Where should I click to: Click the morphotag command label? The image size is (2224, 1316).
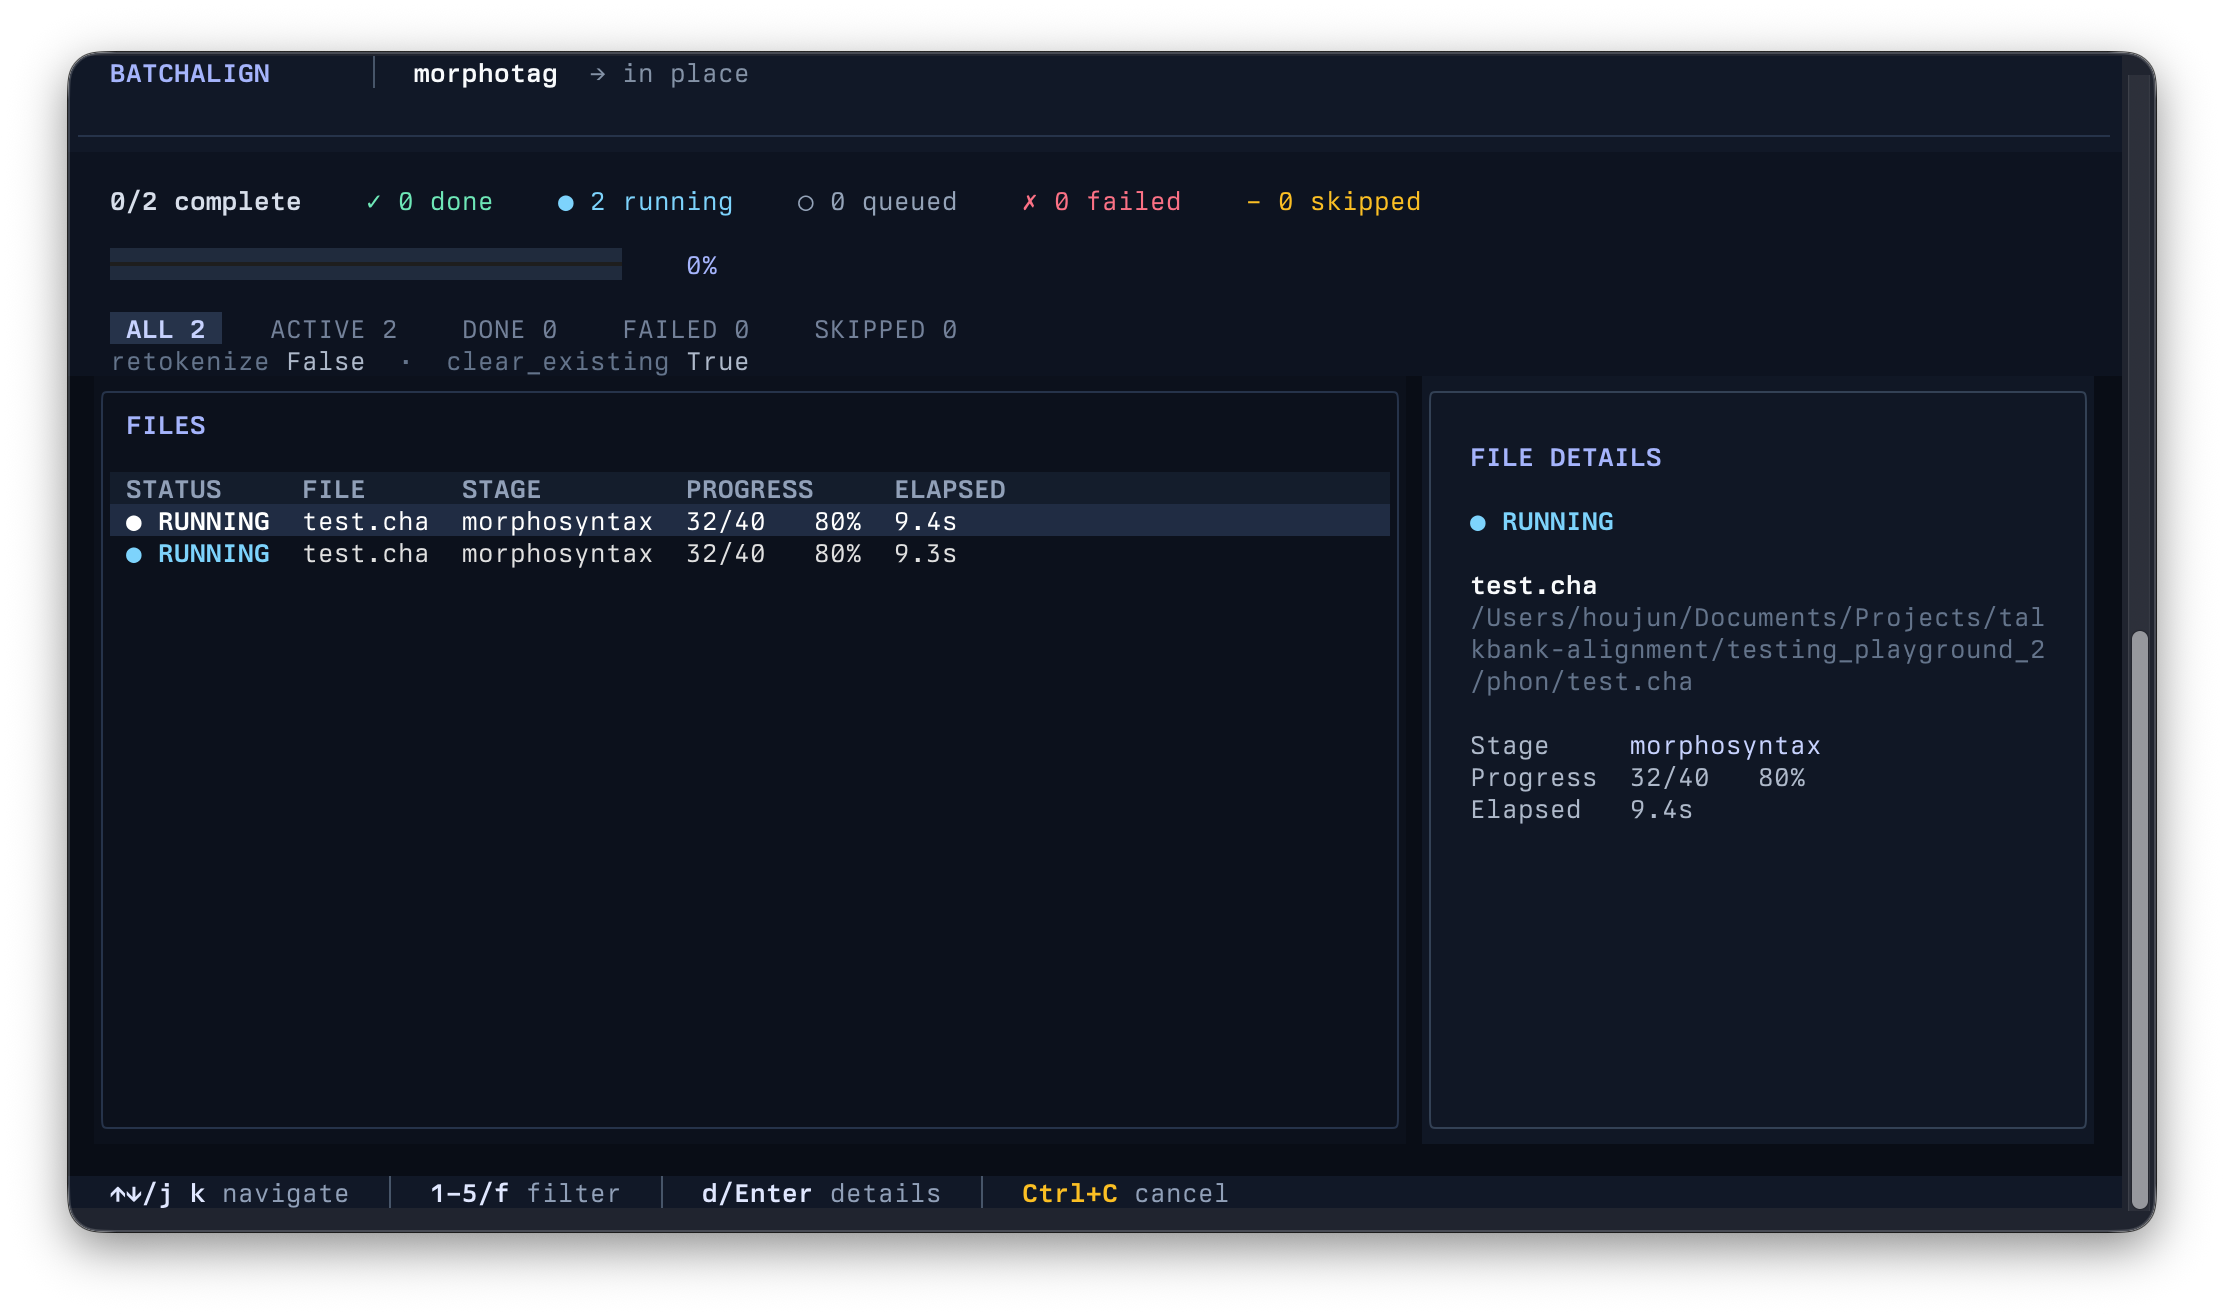485,74
